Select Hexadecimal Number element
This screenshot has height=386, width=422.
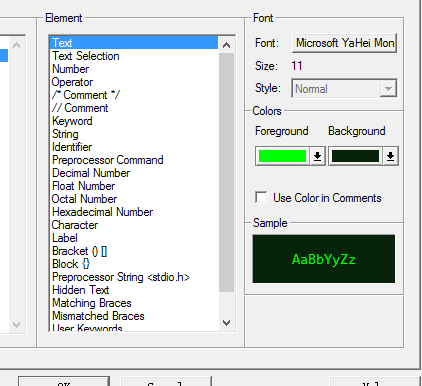102,212
